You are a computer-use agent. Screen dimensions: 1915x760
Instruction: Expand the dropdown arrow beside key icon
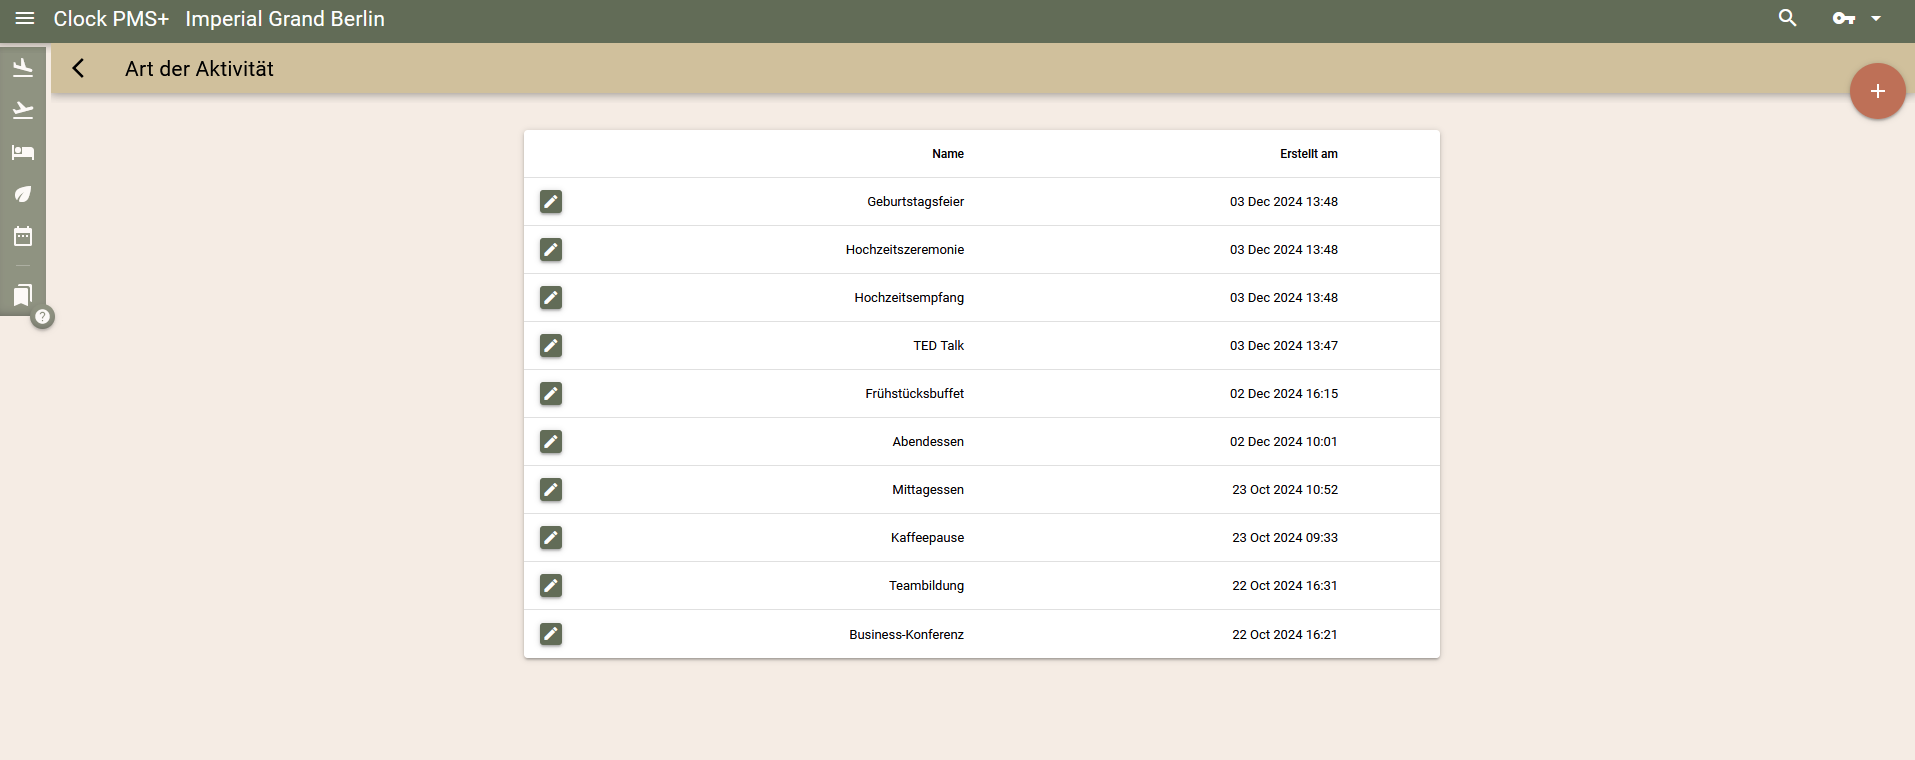1876,19
